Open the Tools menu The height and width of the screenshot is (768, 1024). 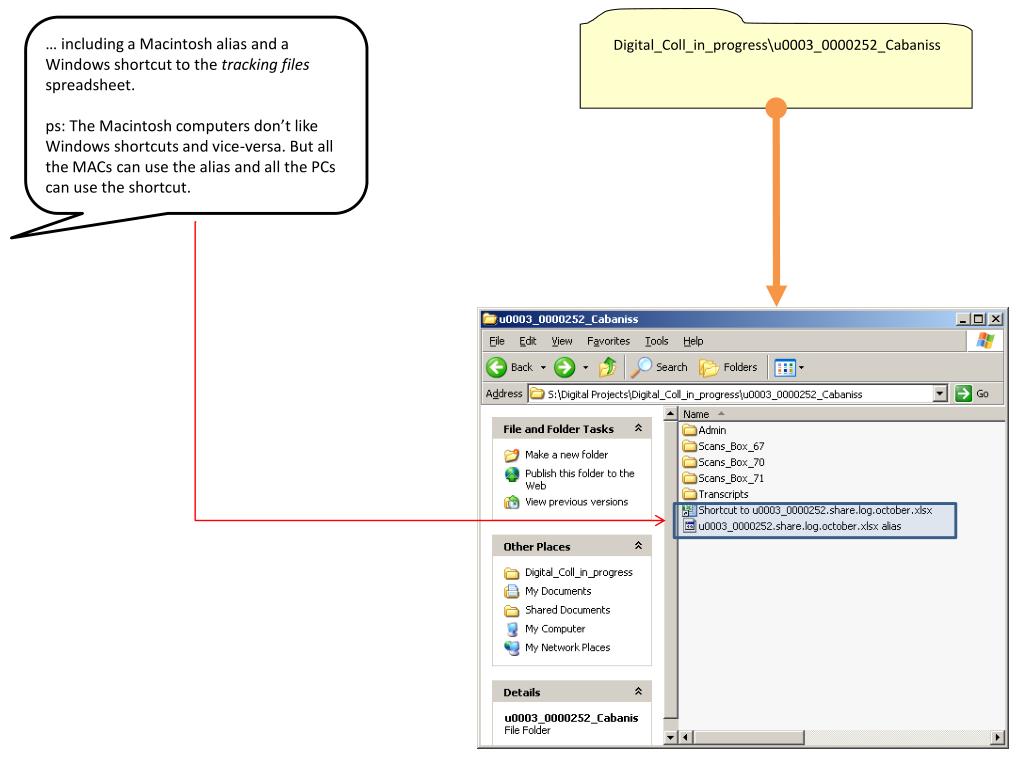(x=656, y=341)
